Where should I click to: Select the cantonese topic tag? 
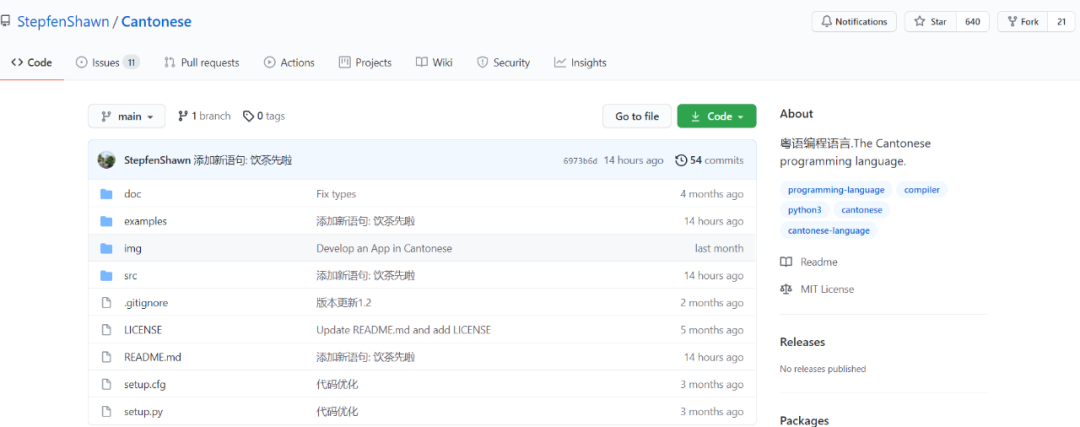pyautogui.click(x=862, y=210)
